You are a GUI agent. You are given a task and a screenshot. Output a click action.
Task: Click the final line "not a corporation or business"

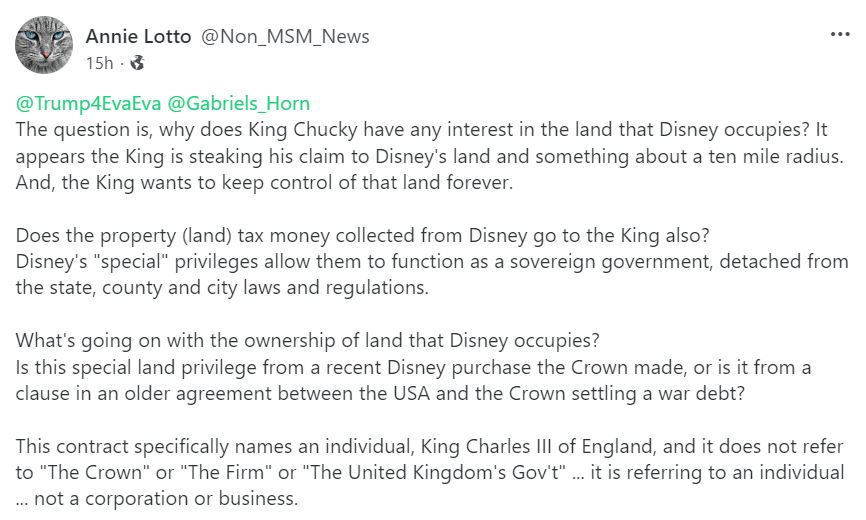[x=157, y=499]
